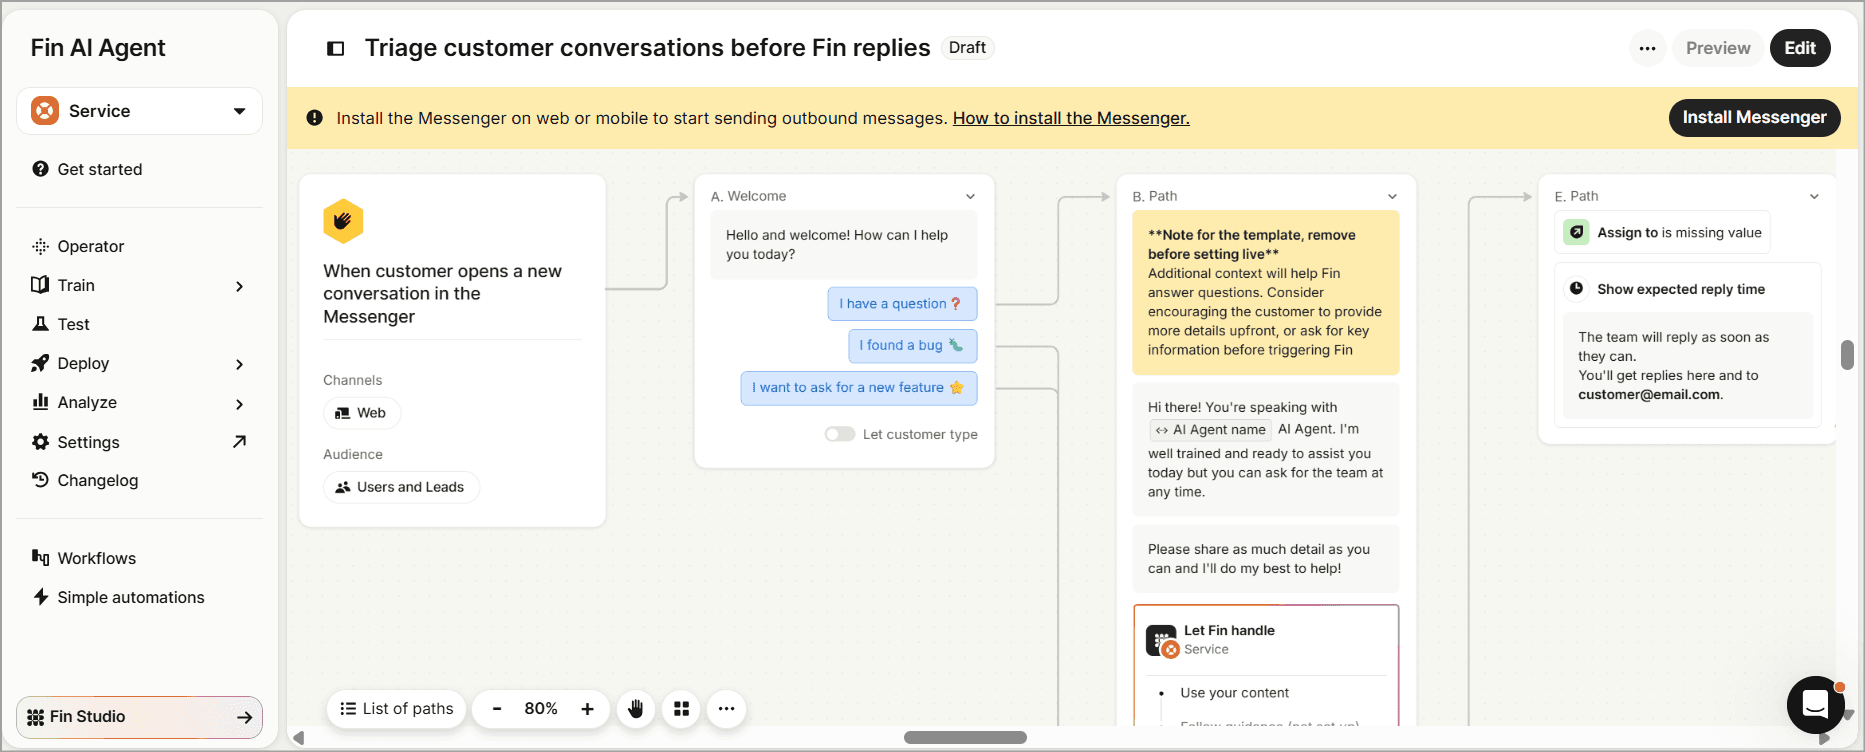
Task: Open Settings external link arrow
Action: click(239, 442)
